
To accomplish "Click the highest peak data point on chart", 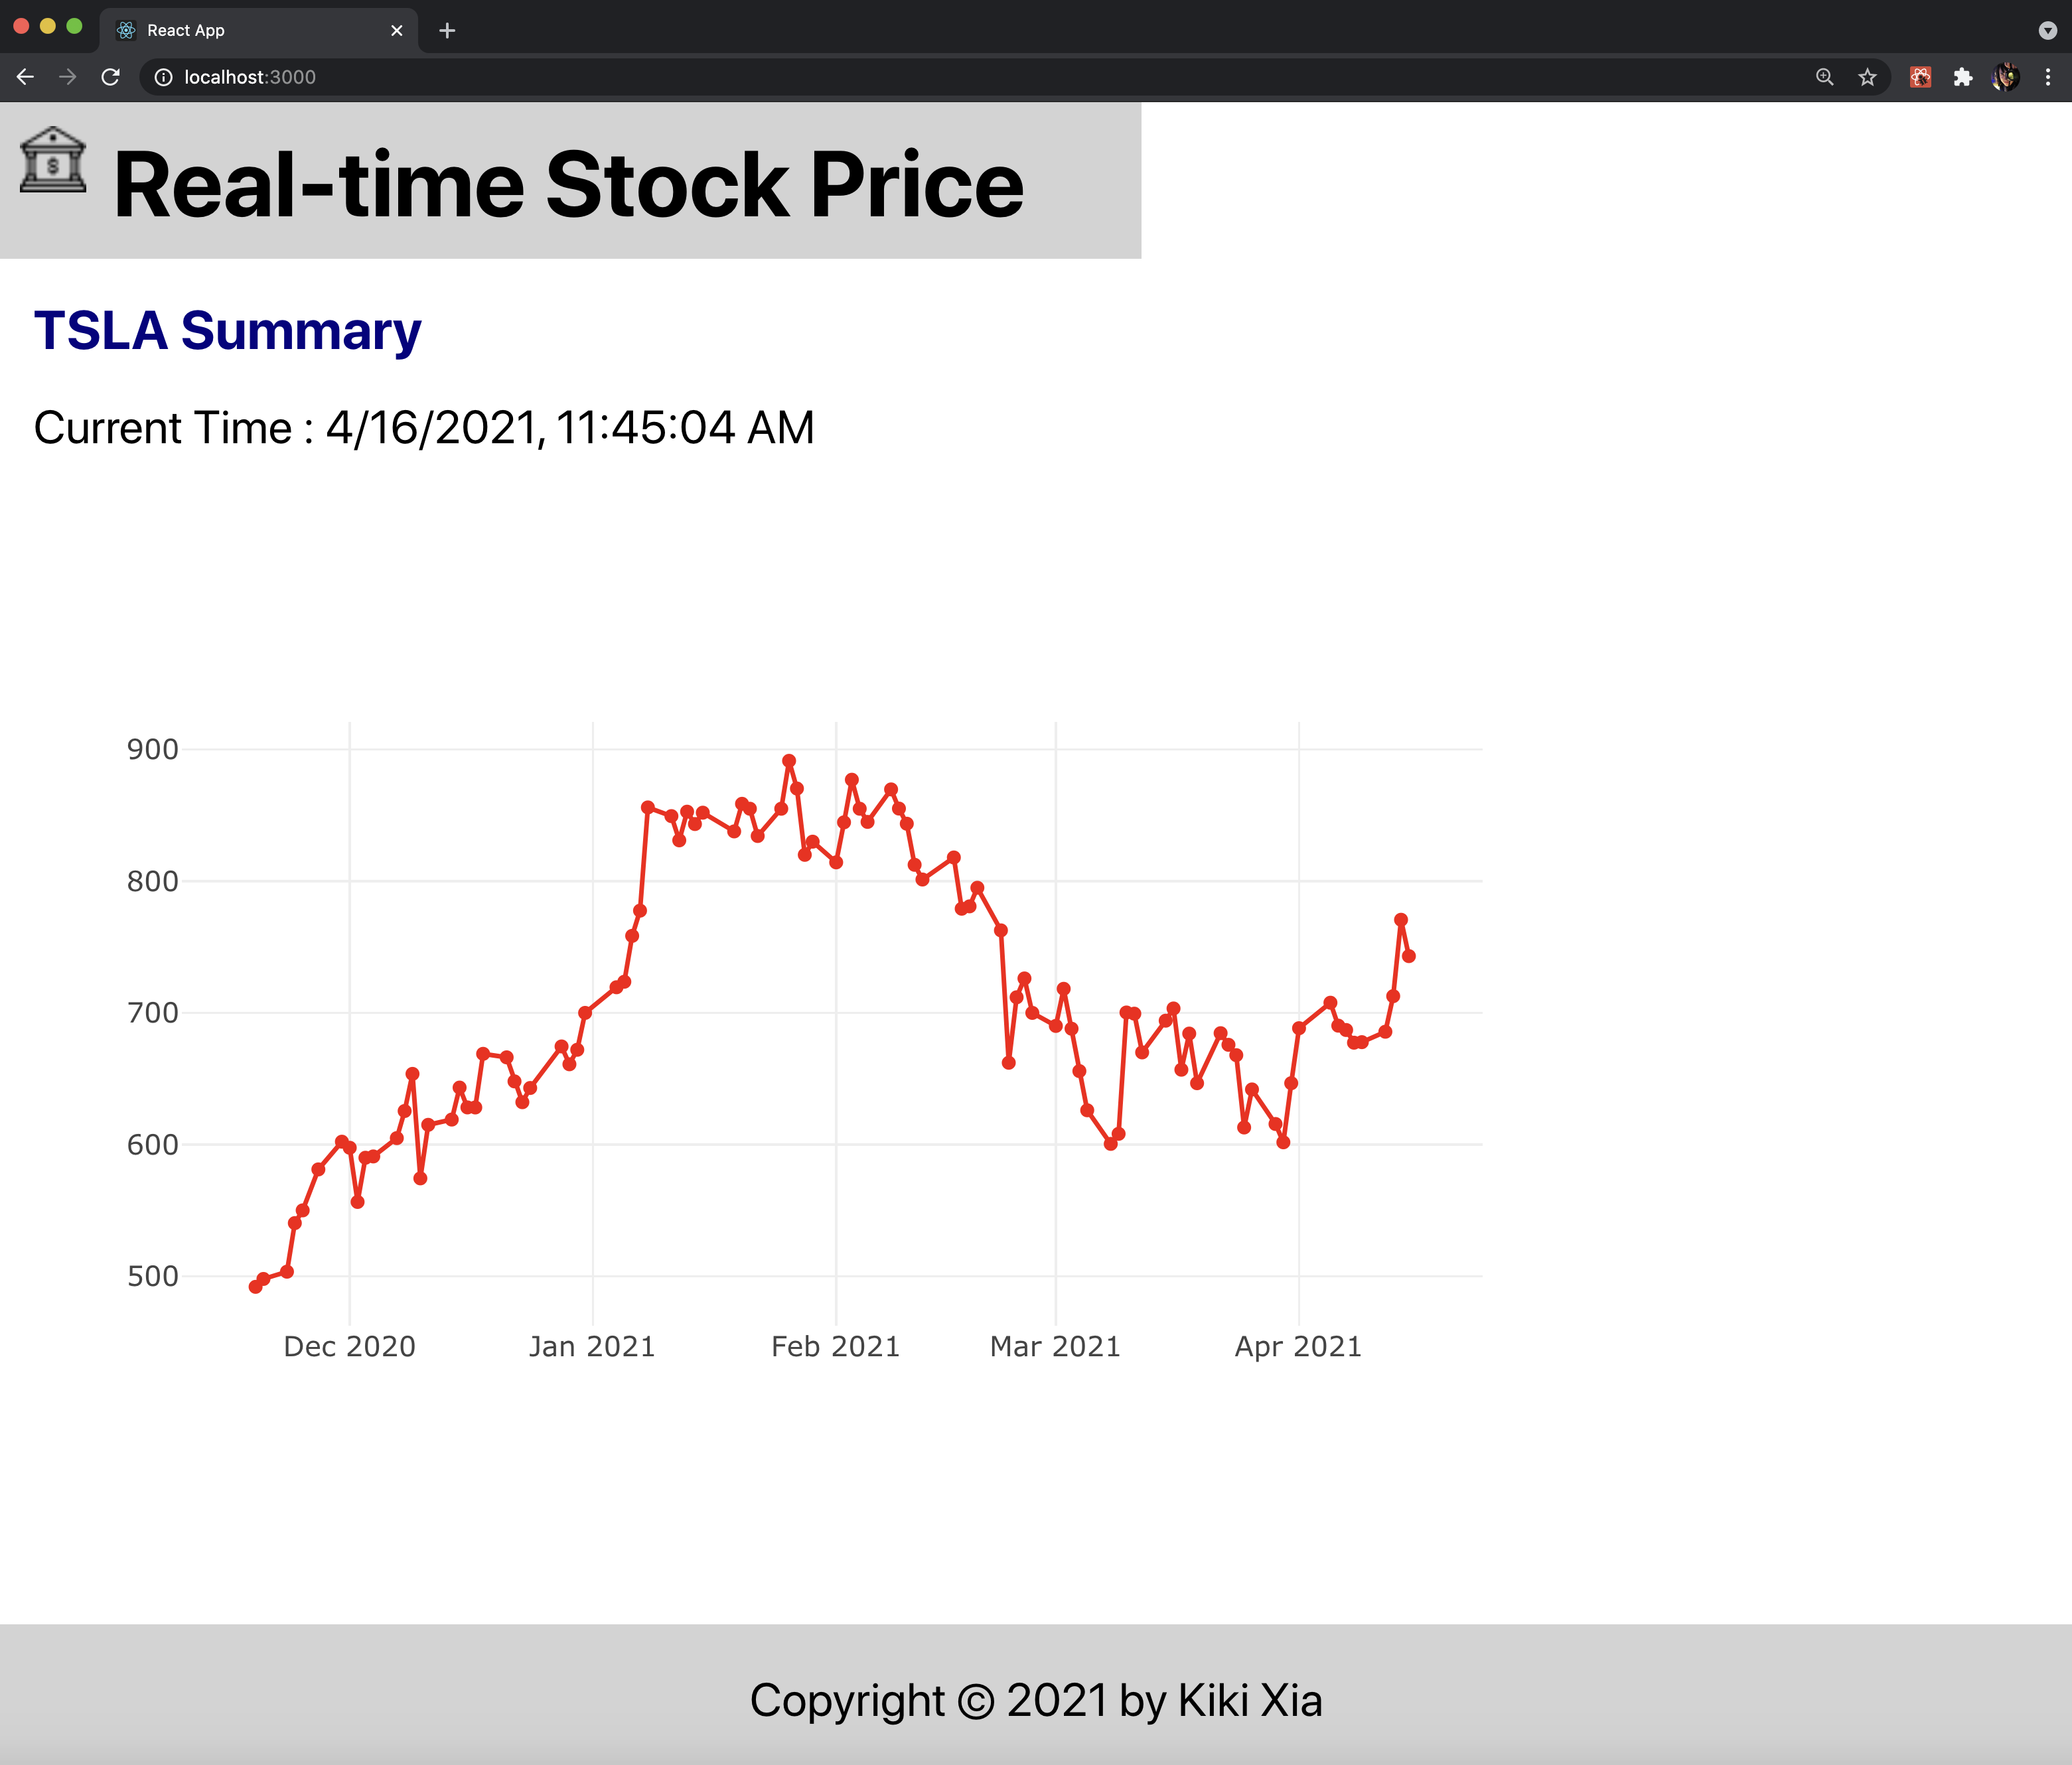I will tap(789, 761).
